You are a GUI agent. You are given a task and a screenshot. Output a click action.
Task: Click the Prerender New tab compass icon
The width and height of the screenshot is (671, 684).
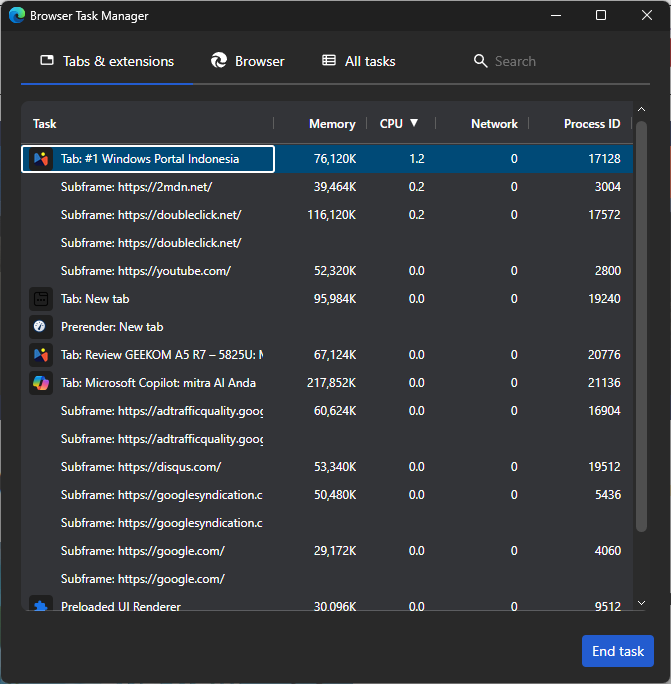(41, 327)
